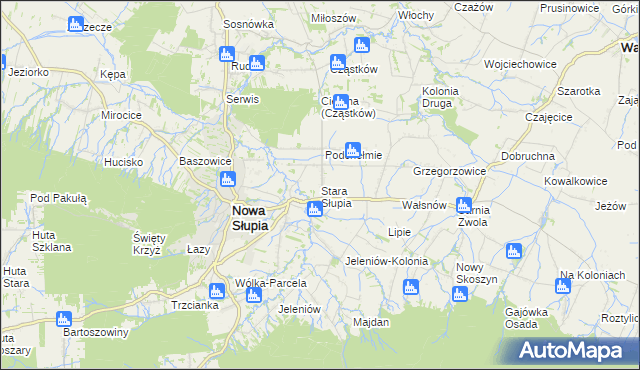Click the Huta Stara label
The image size is (640, 370).
(x=16, y=277)
